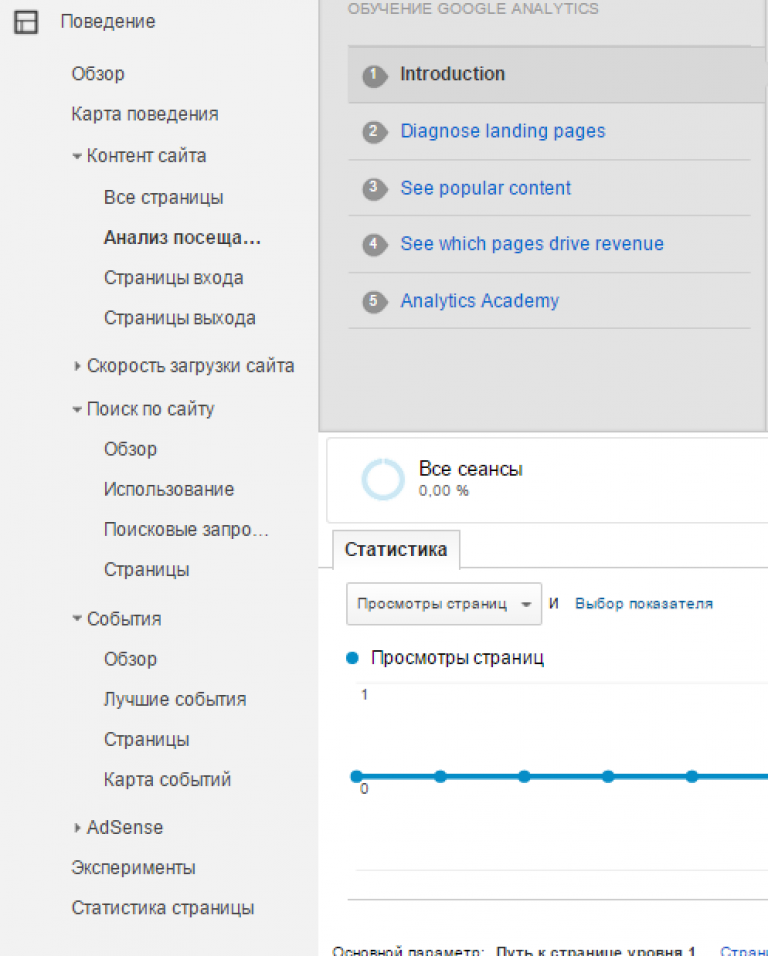768x956 pixels.
Task: Collapse the События section
Action: (77, 619)
